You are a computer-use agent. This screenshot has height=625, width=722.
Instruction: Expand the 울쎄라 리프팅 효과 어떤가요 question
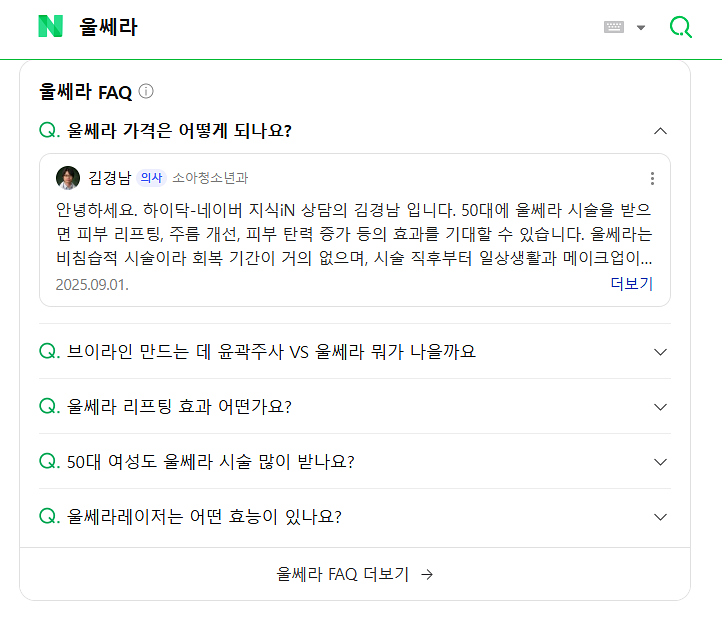click(x=659, y=407)
